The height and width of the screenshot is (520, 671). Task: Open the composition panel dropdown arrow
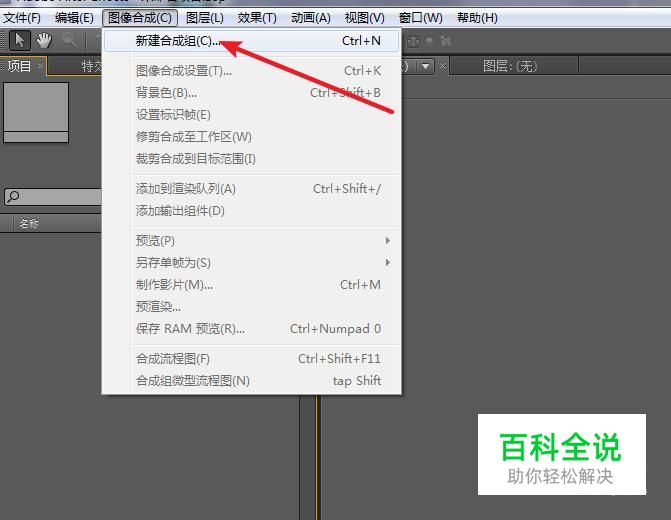pos(425,66)
